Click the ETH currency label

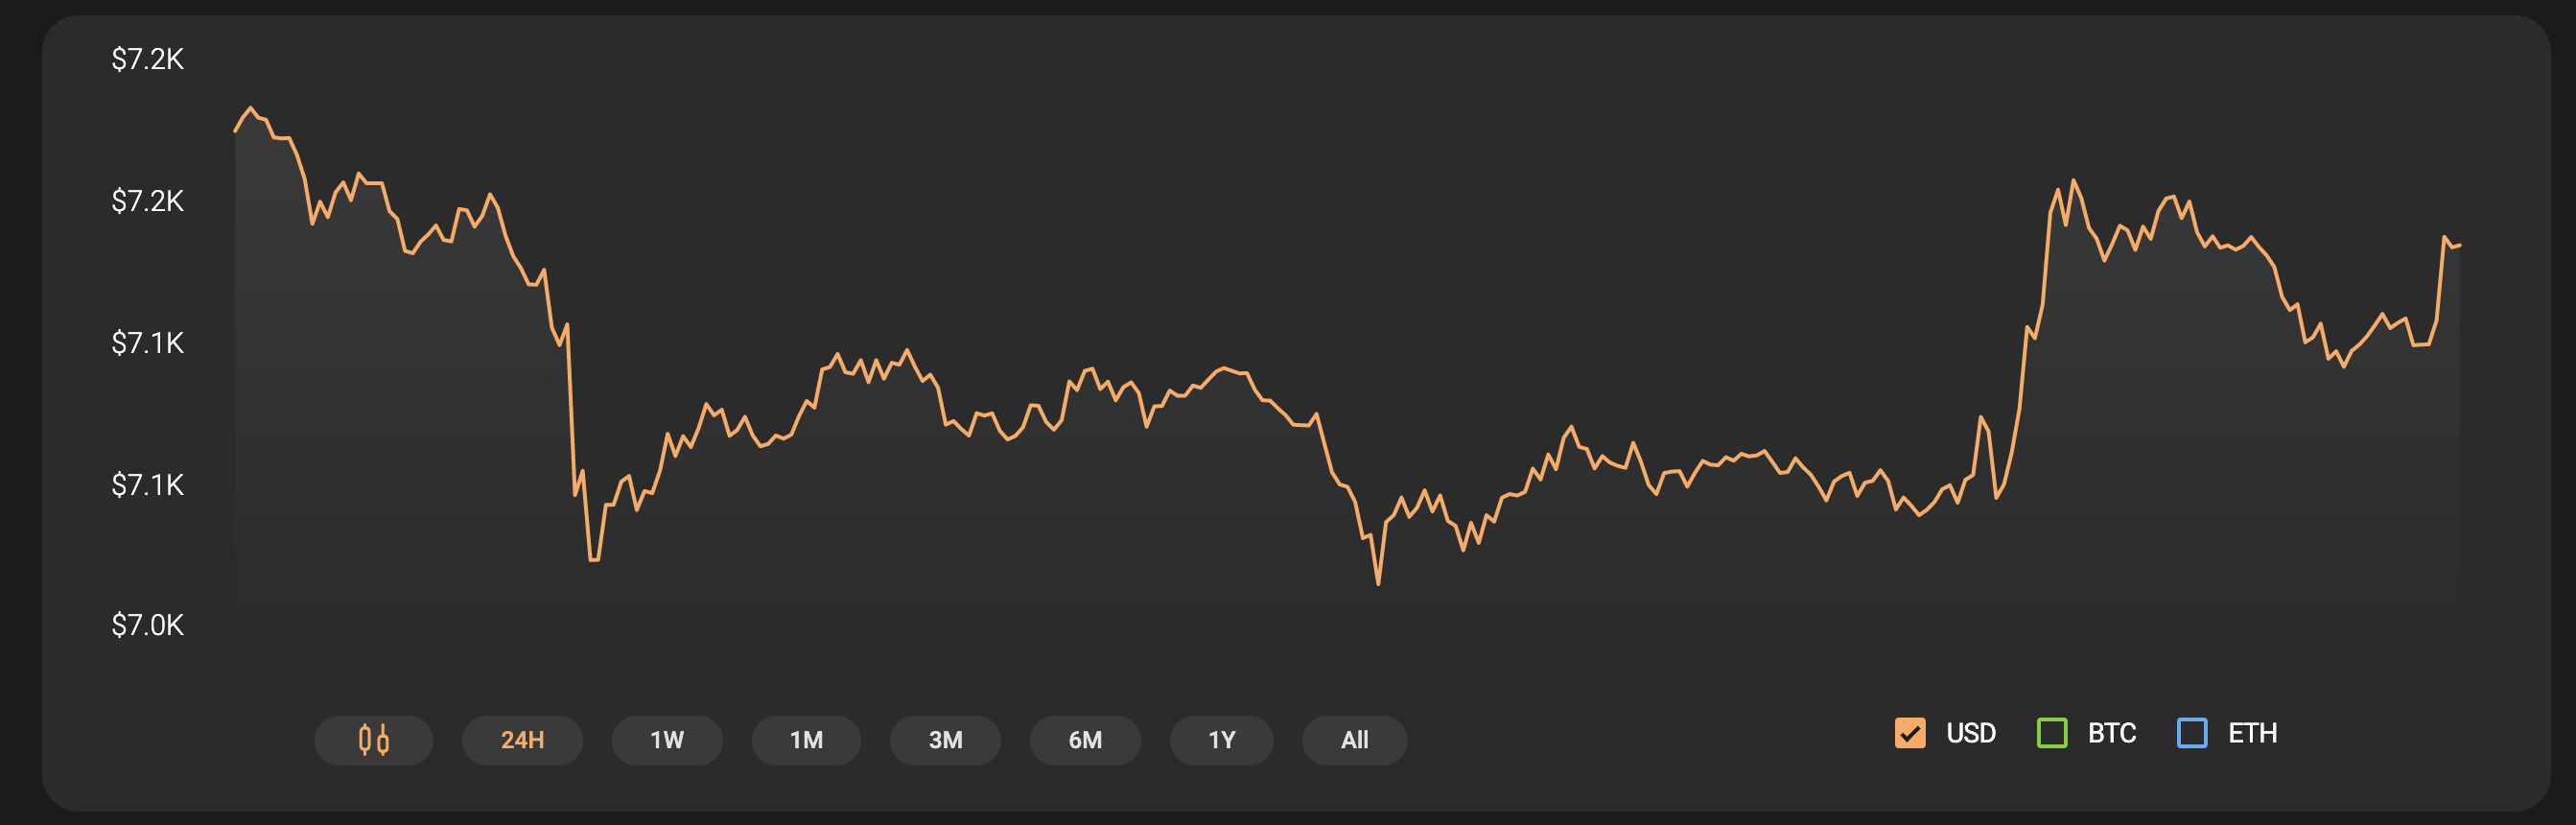tap(2252, 733)
